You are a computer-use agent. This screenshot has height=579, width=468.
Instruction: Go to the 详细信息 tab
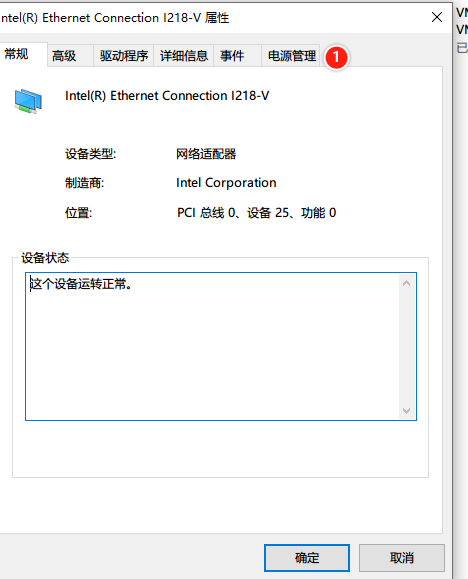tap(184, 56)
